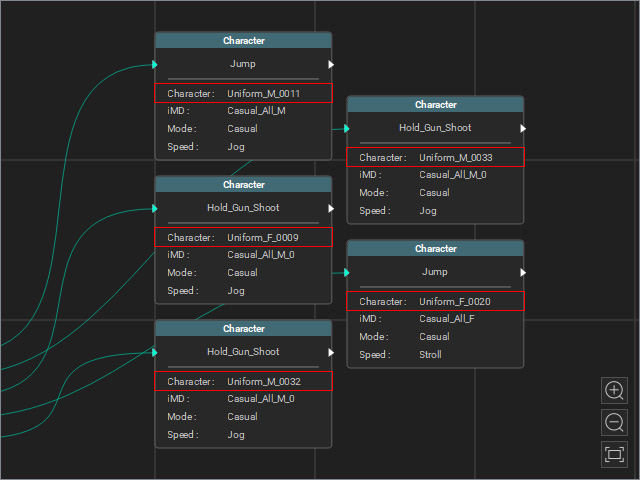The height and width of the screenshot is (480, 640).
Task: Select Character header of Uniform_M_0011 node
Action: coord(244,40)
